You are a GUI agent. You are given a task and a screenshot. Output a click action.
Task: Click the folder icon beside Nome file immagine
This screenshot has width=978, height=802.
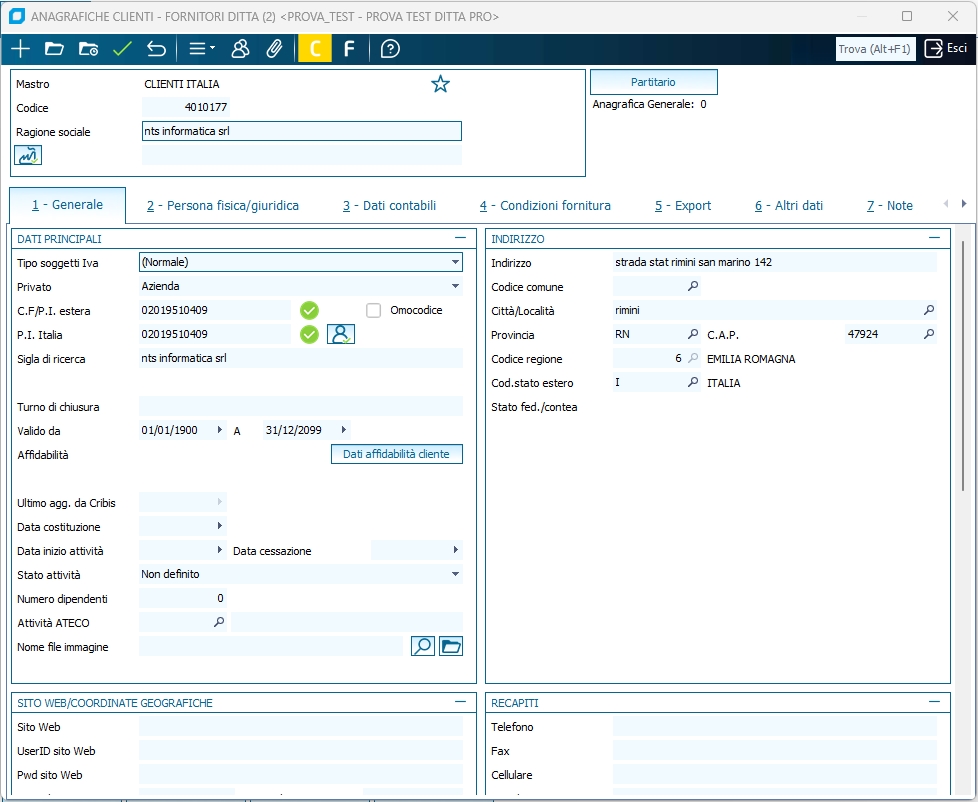(451, 647)
